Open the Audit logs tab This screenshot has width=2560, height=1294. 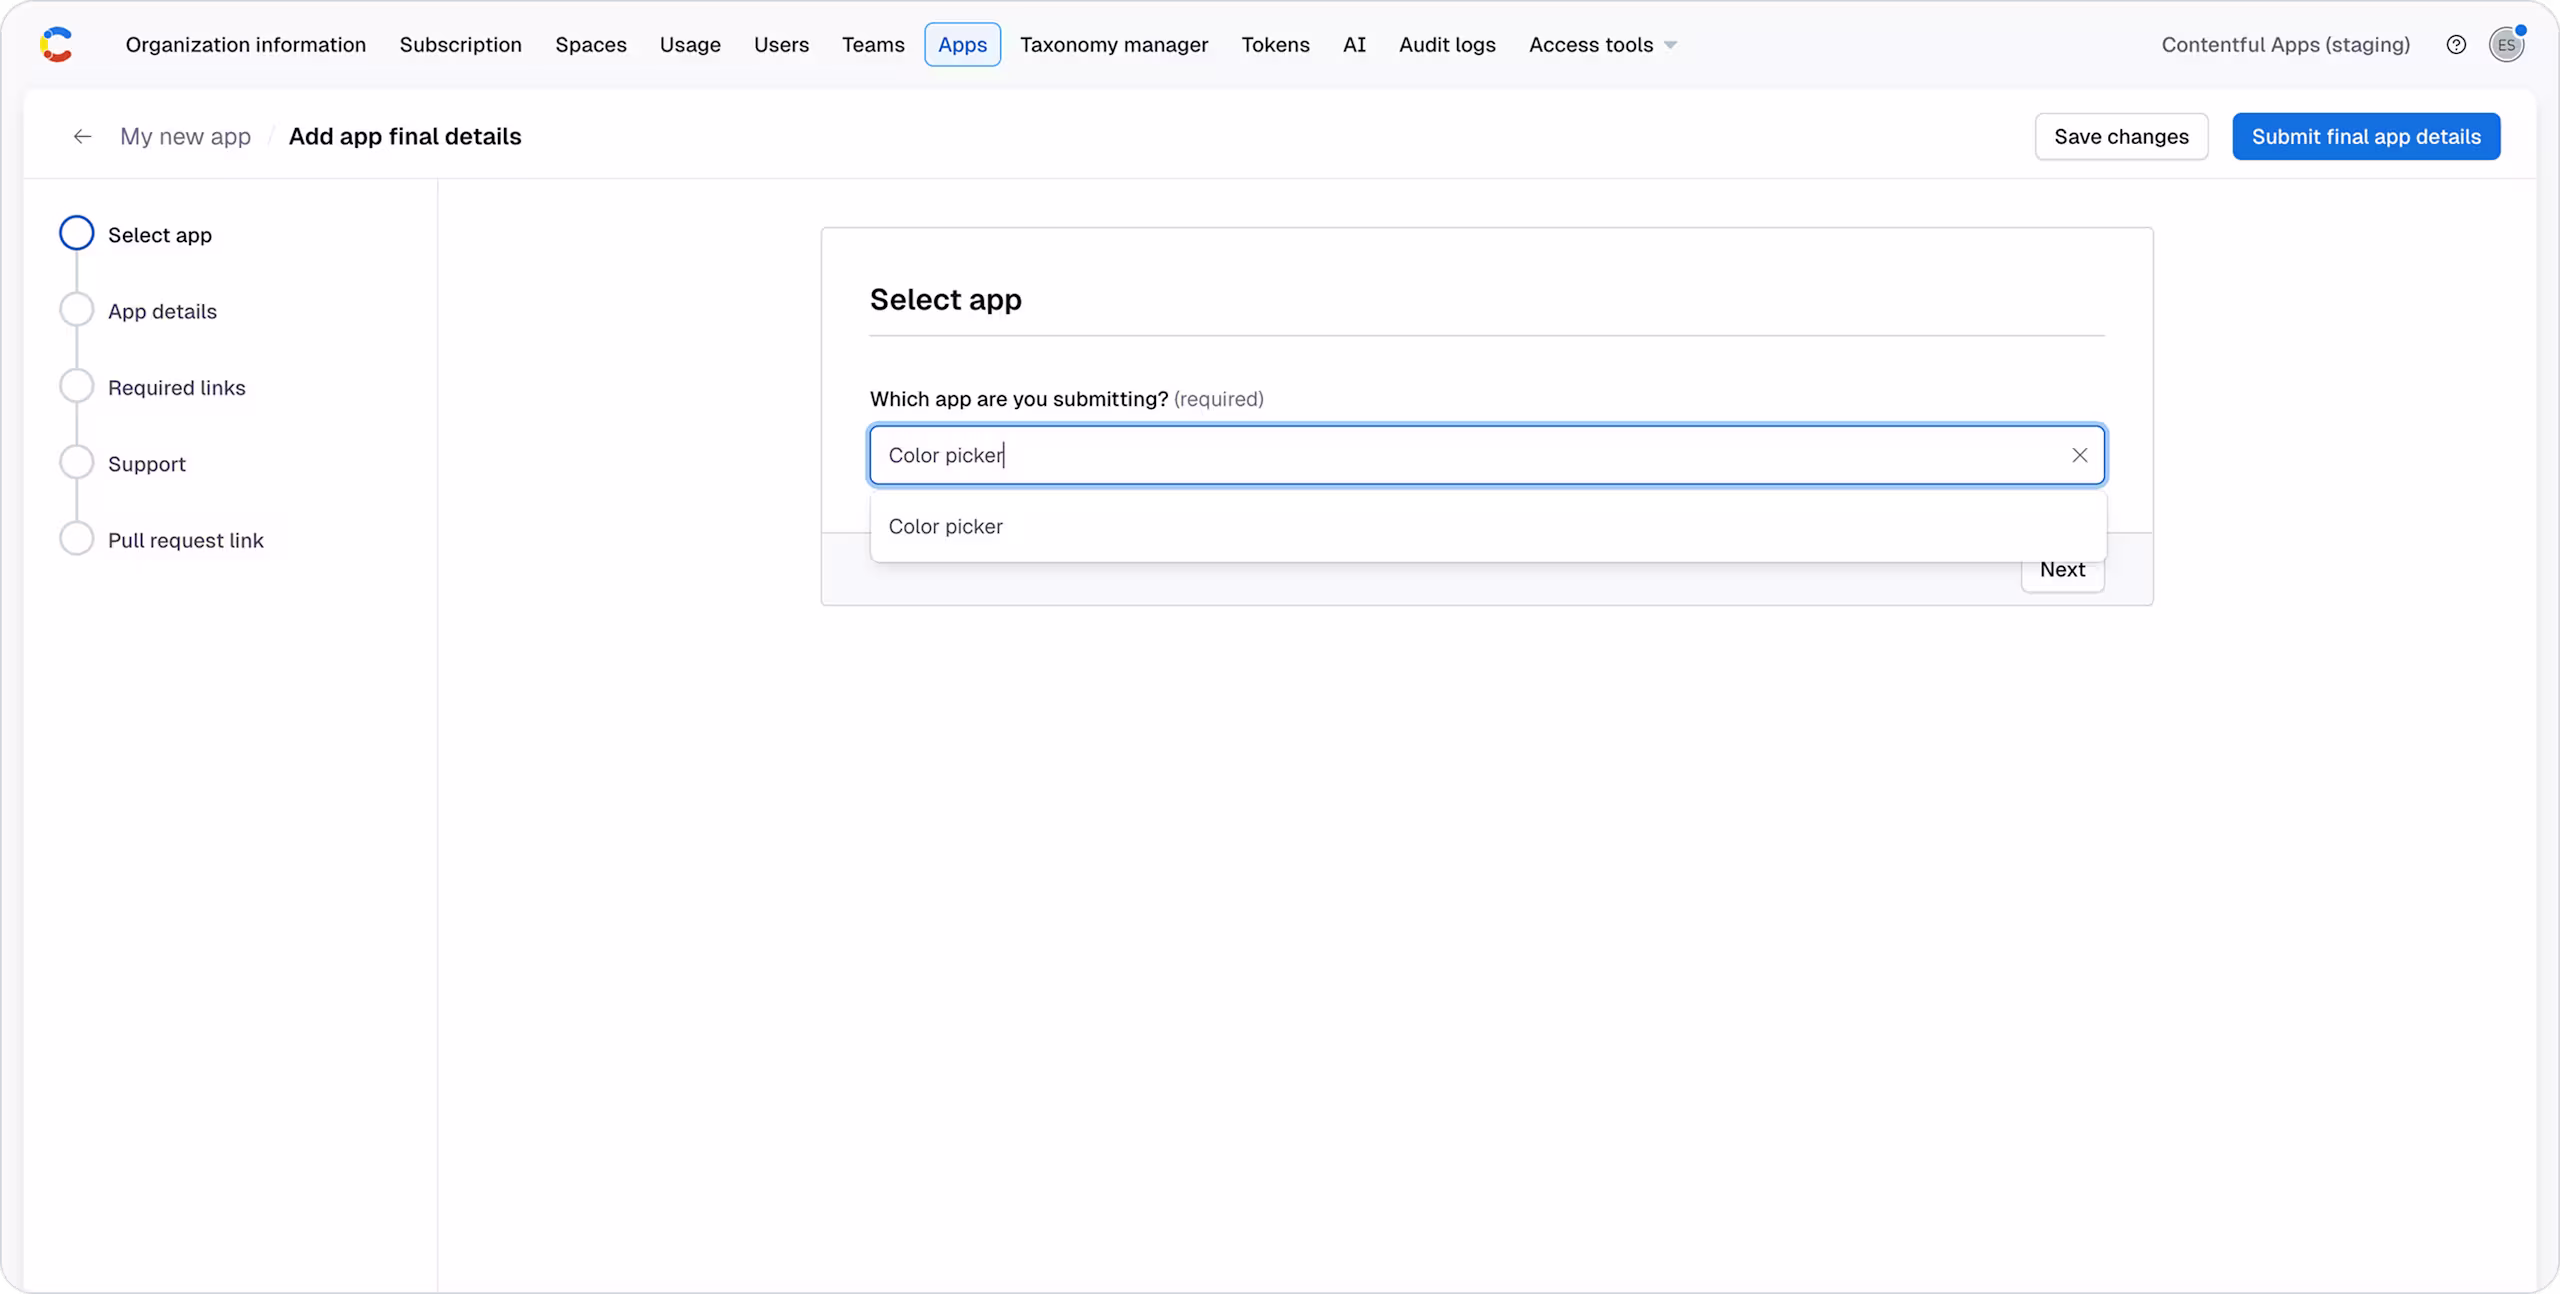[x=1447, y=45]
